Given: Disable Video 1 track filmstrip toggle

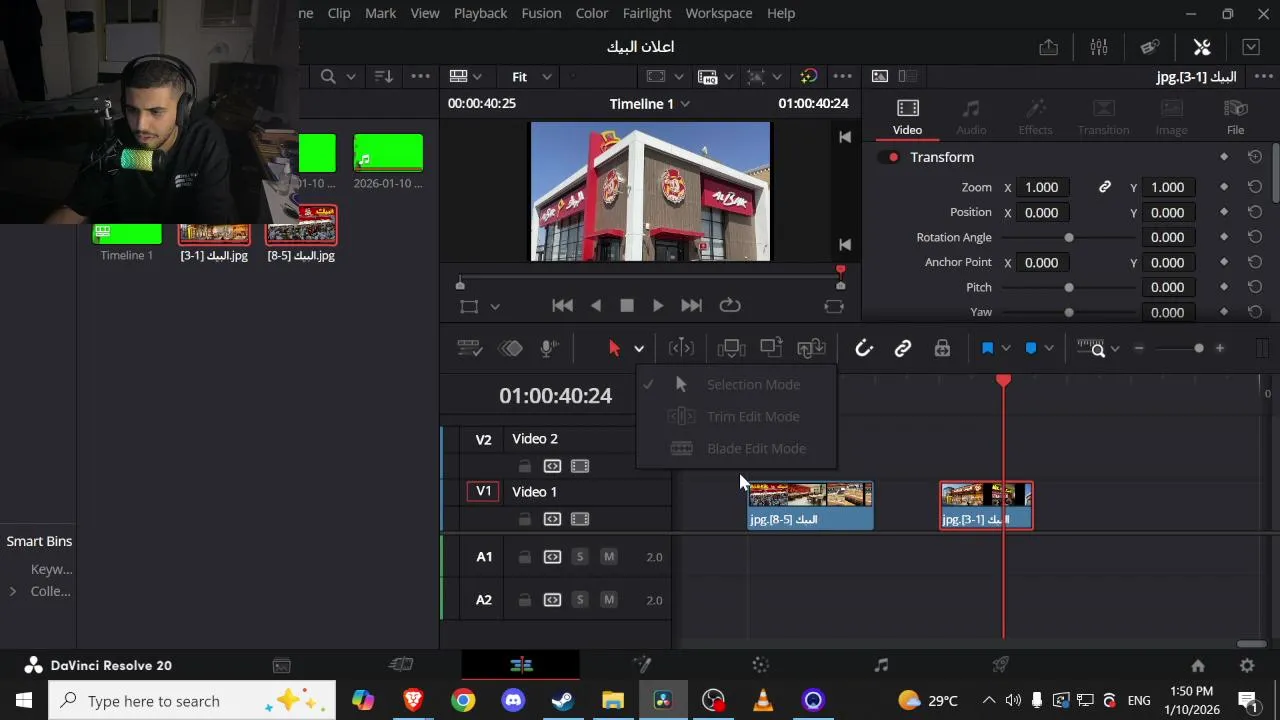Looking at the screenshot, I should [x=580, y=519].
